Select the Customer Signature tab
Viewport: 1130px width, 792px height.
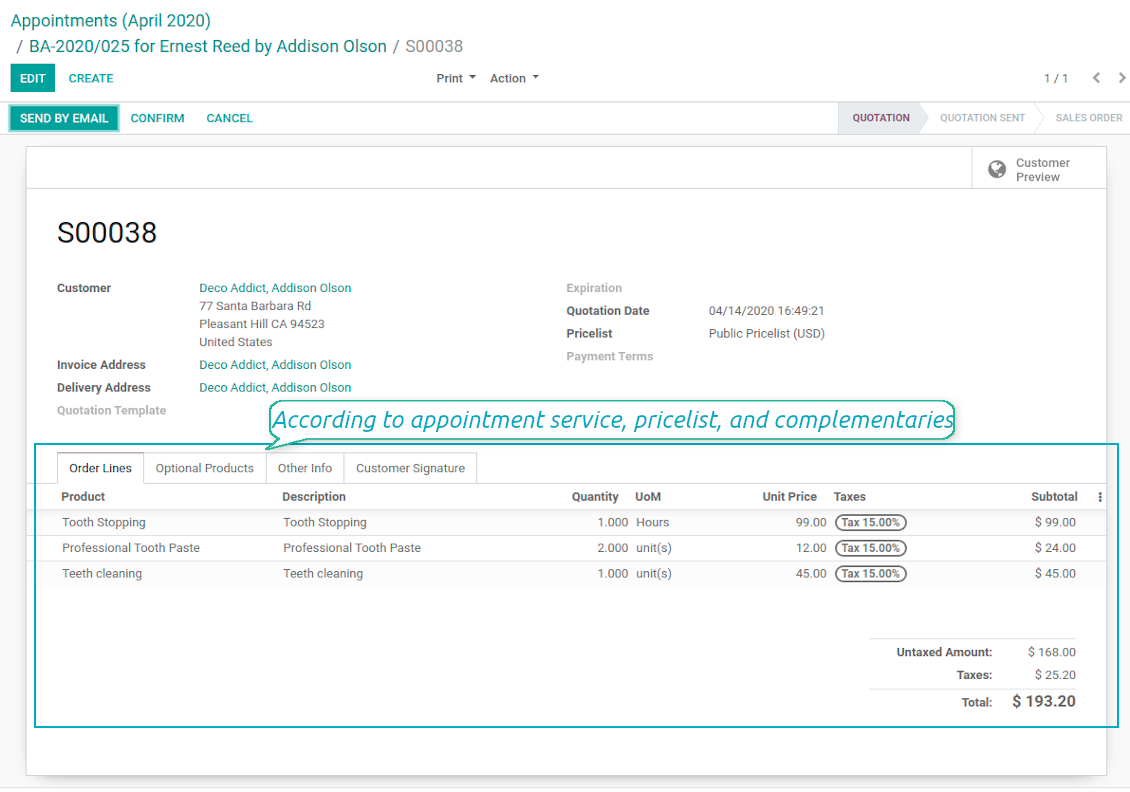(x=410, y=468)
